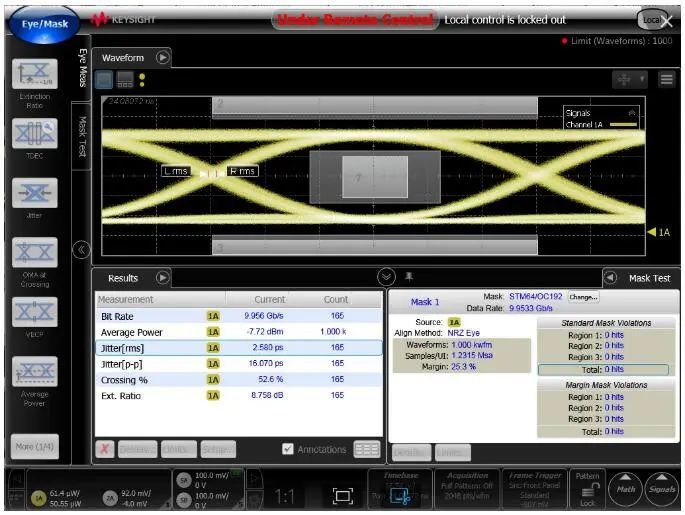
Task: Click the 1:1 zoom control
Action: pos(285,496)
